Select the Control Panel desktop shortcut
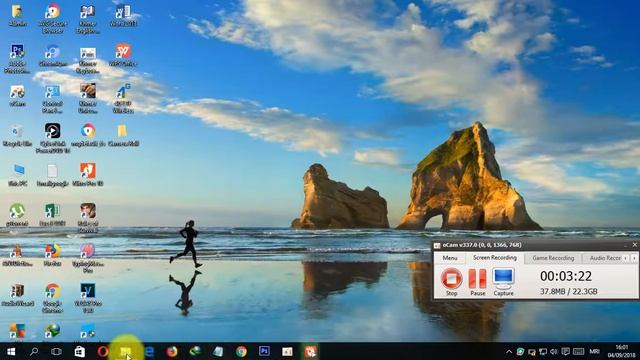640x360 pixels. coord(52,99)
